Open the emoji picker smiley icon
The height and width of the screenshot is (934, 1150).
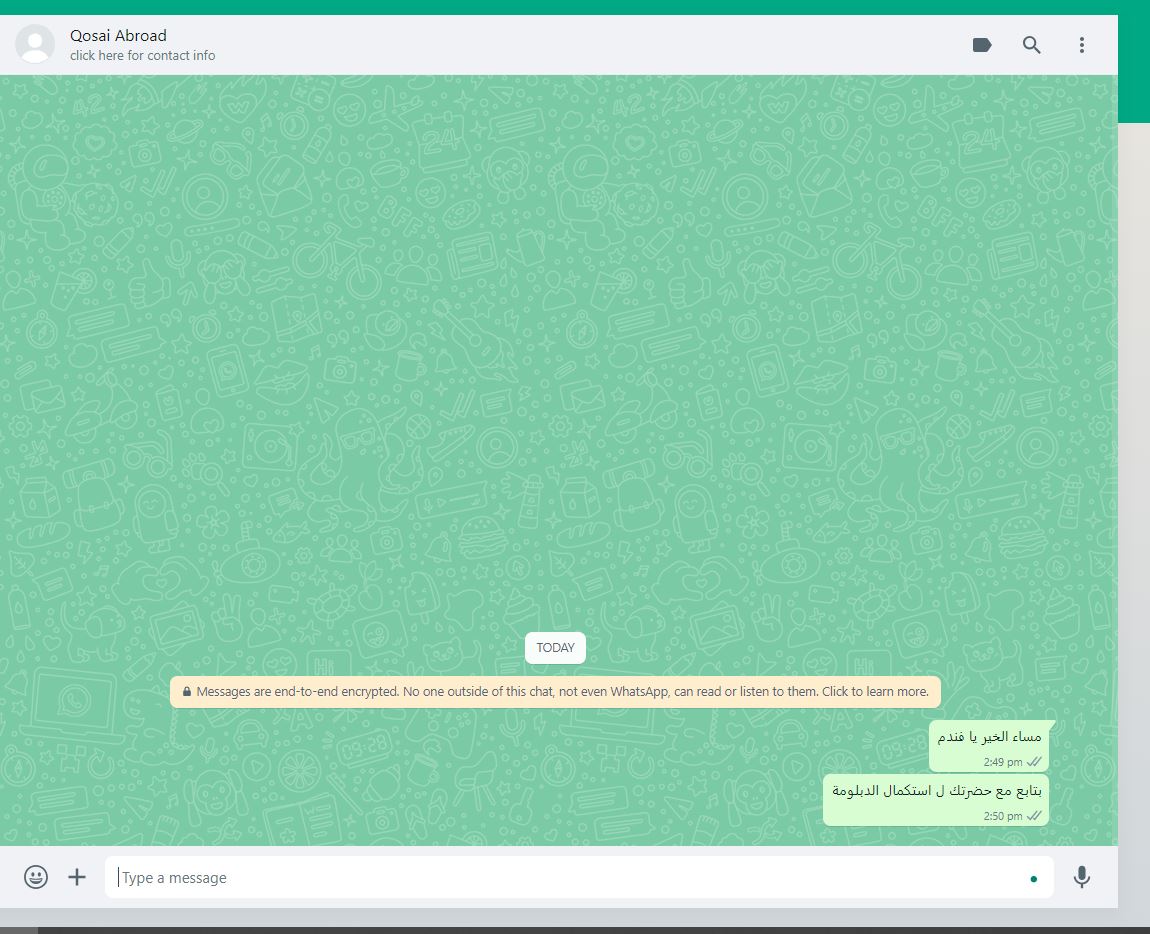[36, 877]
